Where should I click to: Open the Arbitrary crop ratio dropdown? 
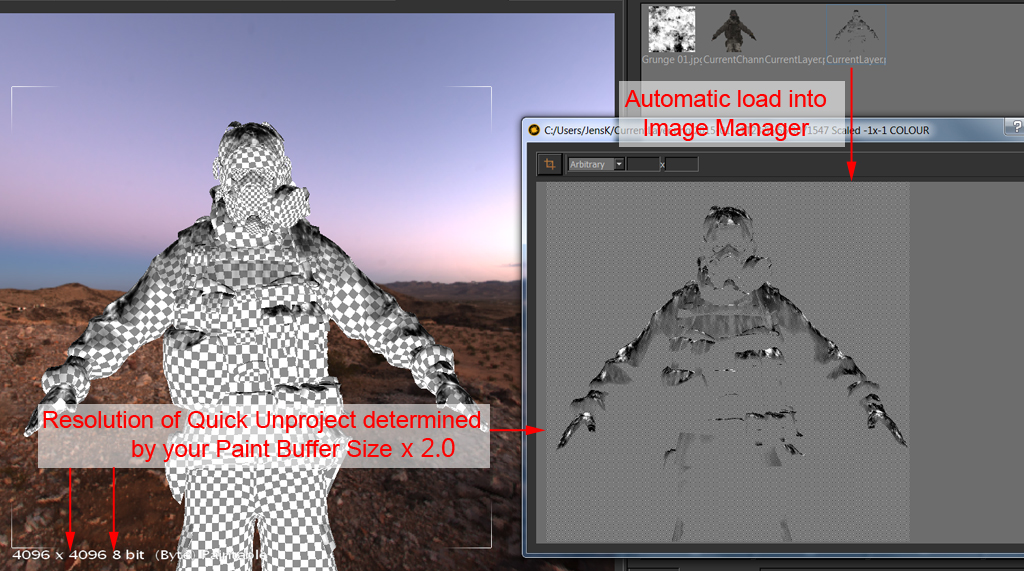pyautogui.click(x=597, y=164)
